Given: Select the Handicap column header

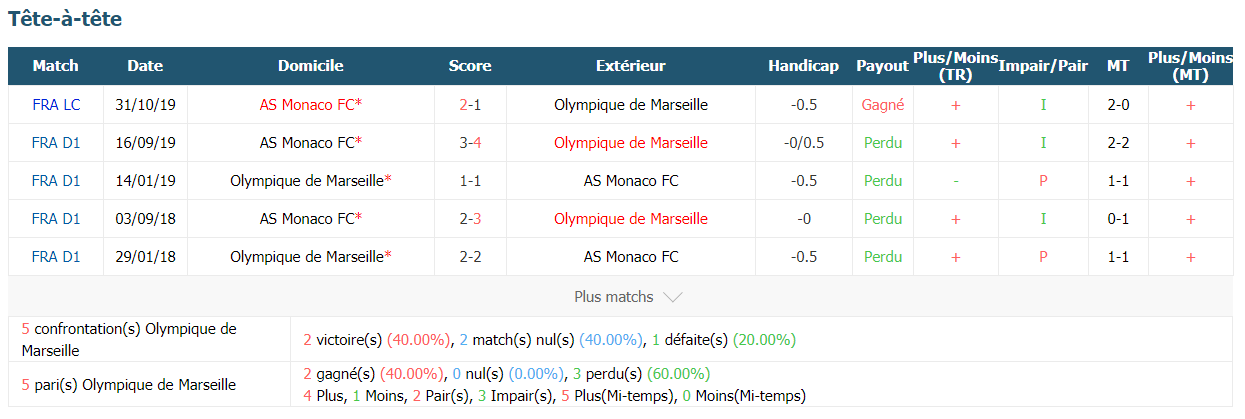Looking at the screenshot, I should [x=803, y=66].
